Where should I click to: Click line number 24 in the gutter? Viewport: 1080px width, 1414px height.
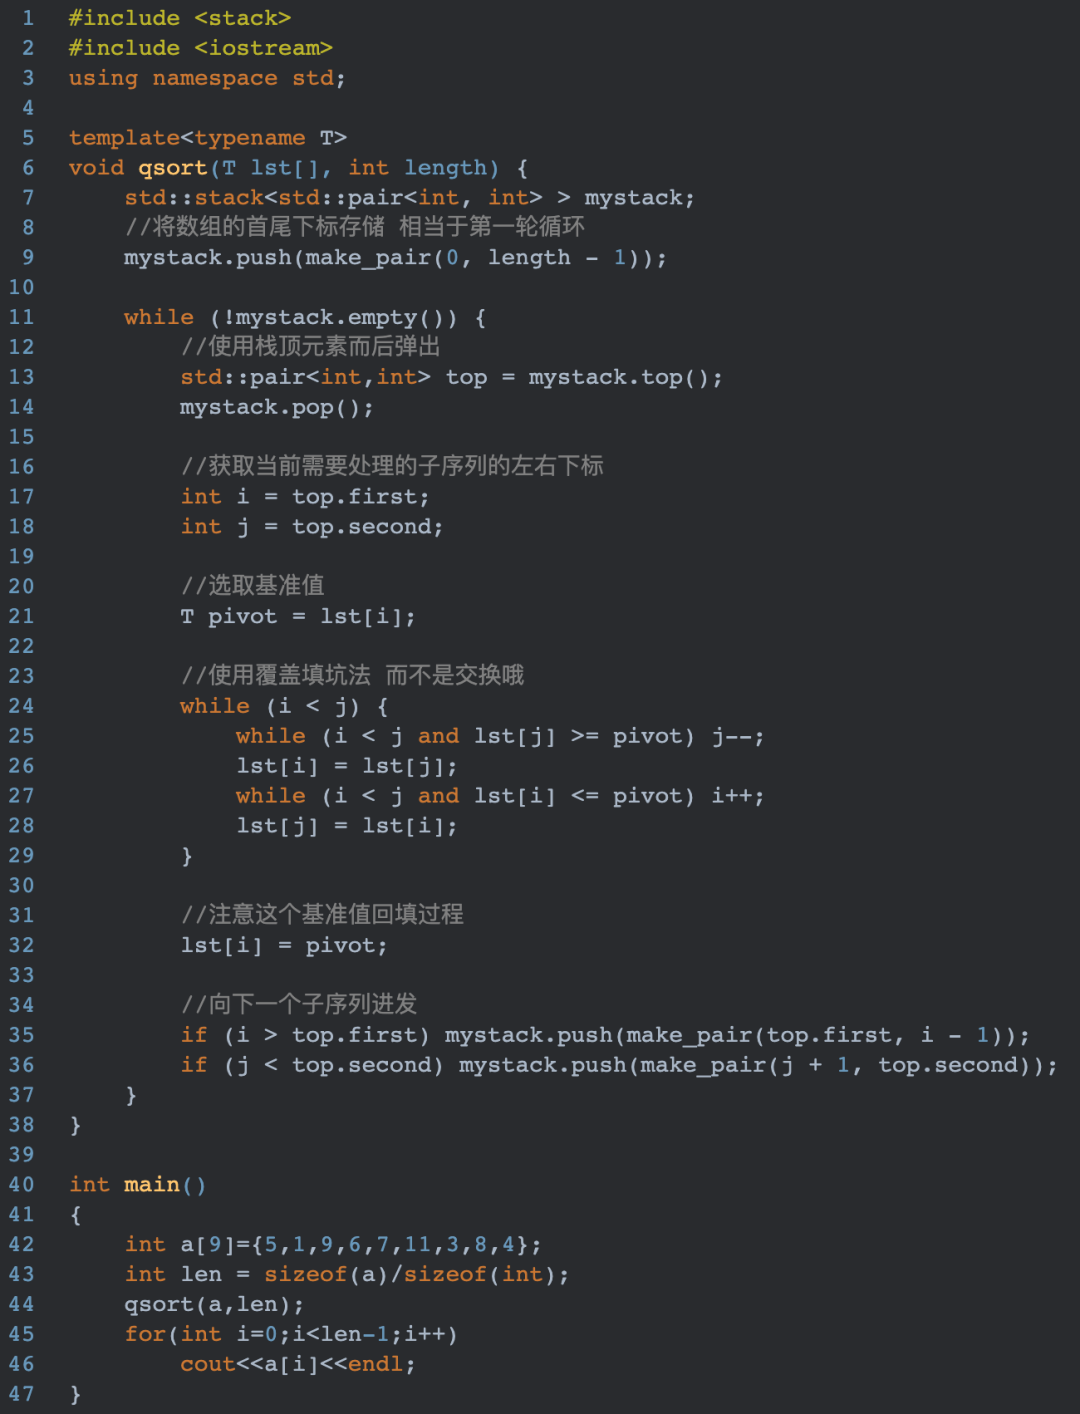[21, 706]
